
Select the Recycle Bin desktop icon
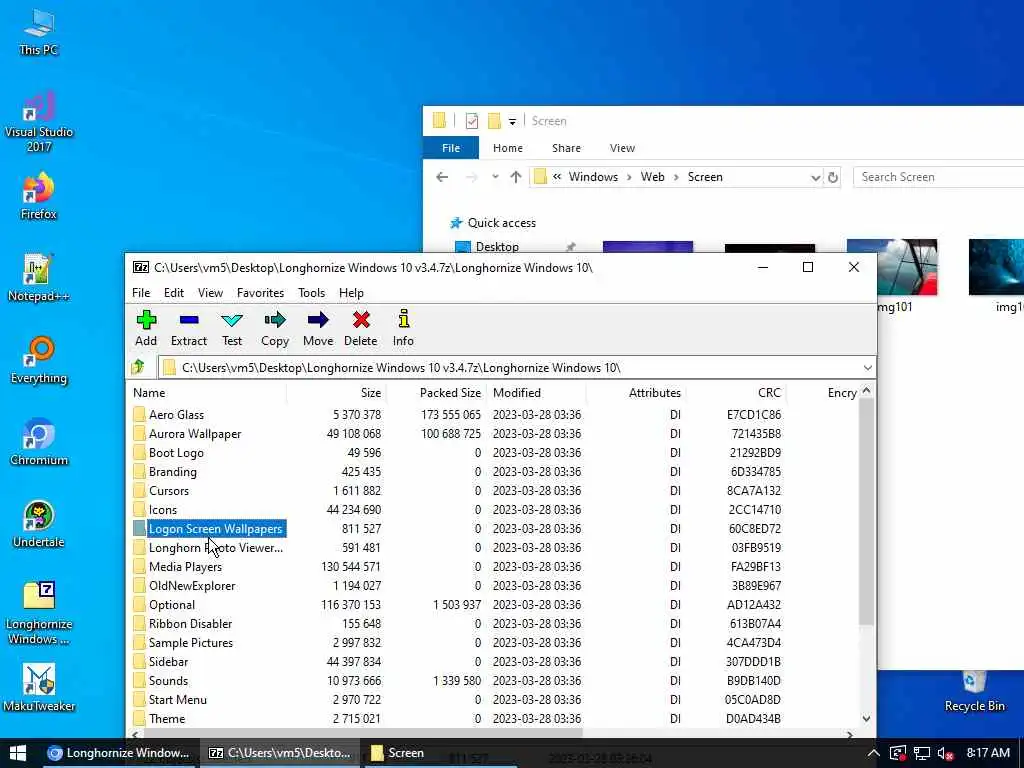(974, 691)
